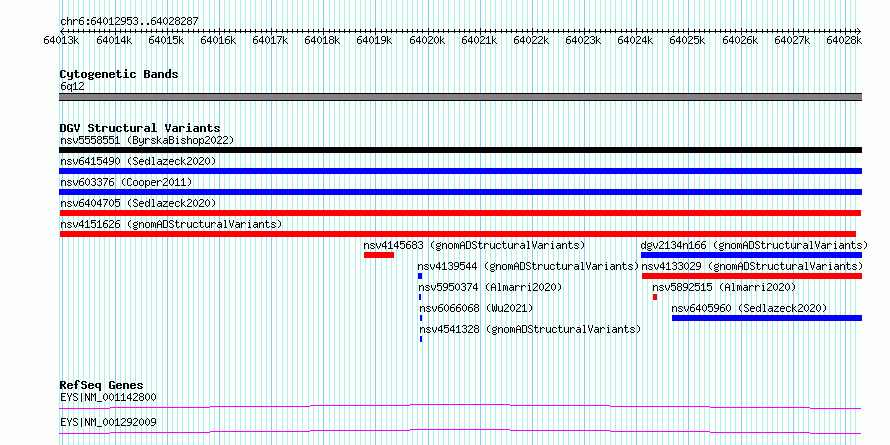Click the 64028k ruler tick label
This screenshot has height=445, width=890.
click(843, 40)
